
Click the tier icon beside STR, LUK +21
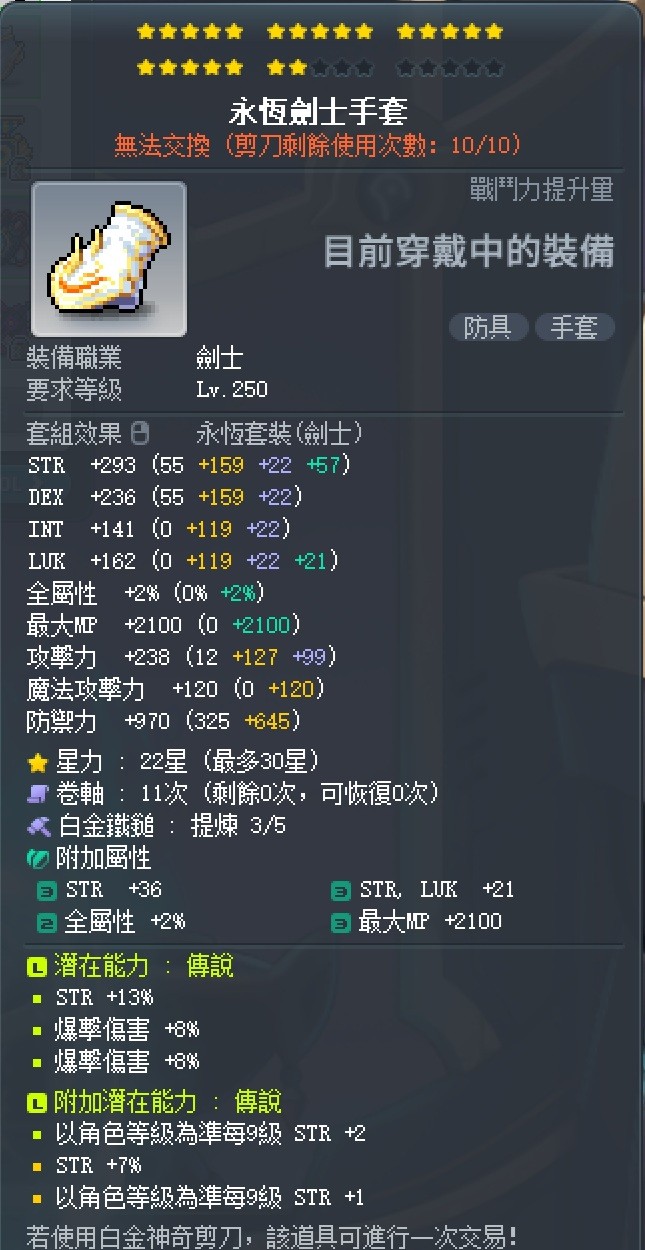click(341, 891)
